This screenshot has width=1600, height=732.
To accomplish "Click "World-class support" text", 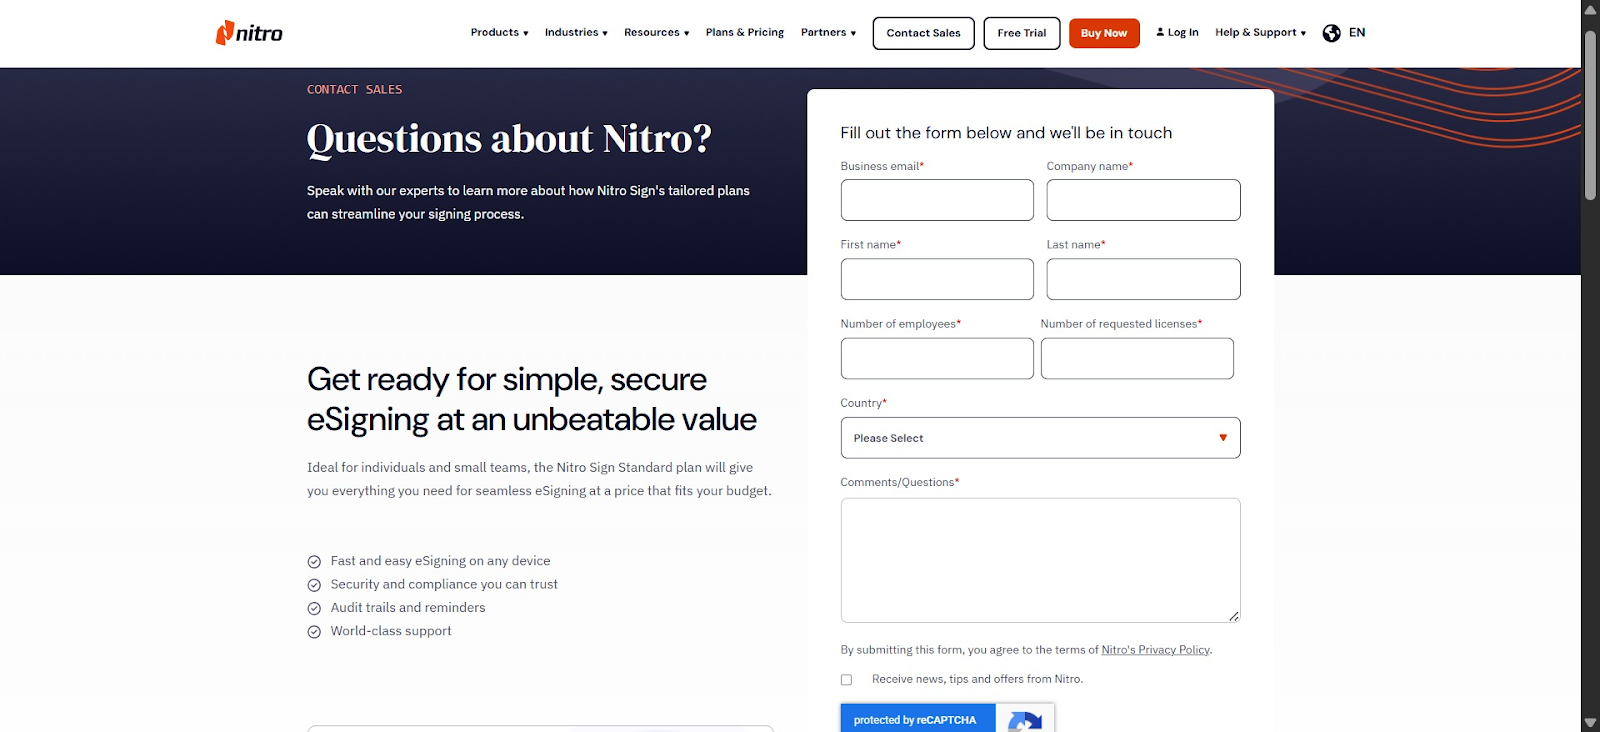I will click(x=391, y=631).
